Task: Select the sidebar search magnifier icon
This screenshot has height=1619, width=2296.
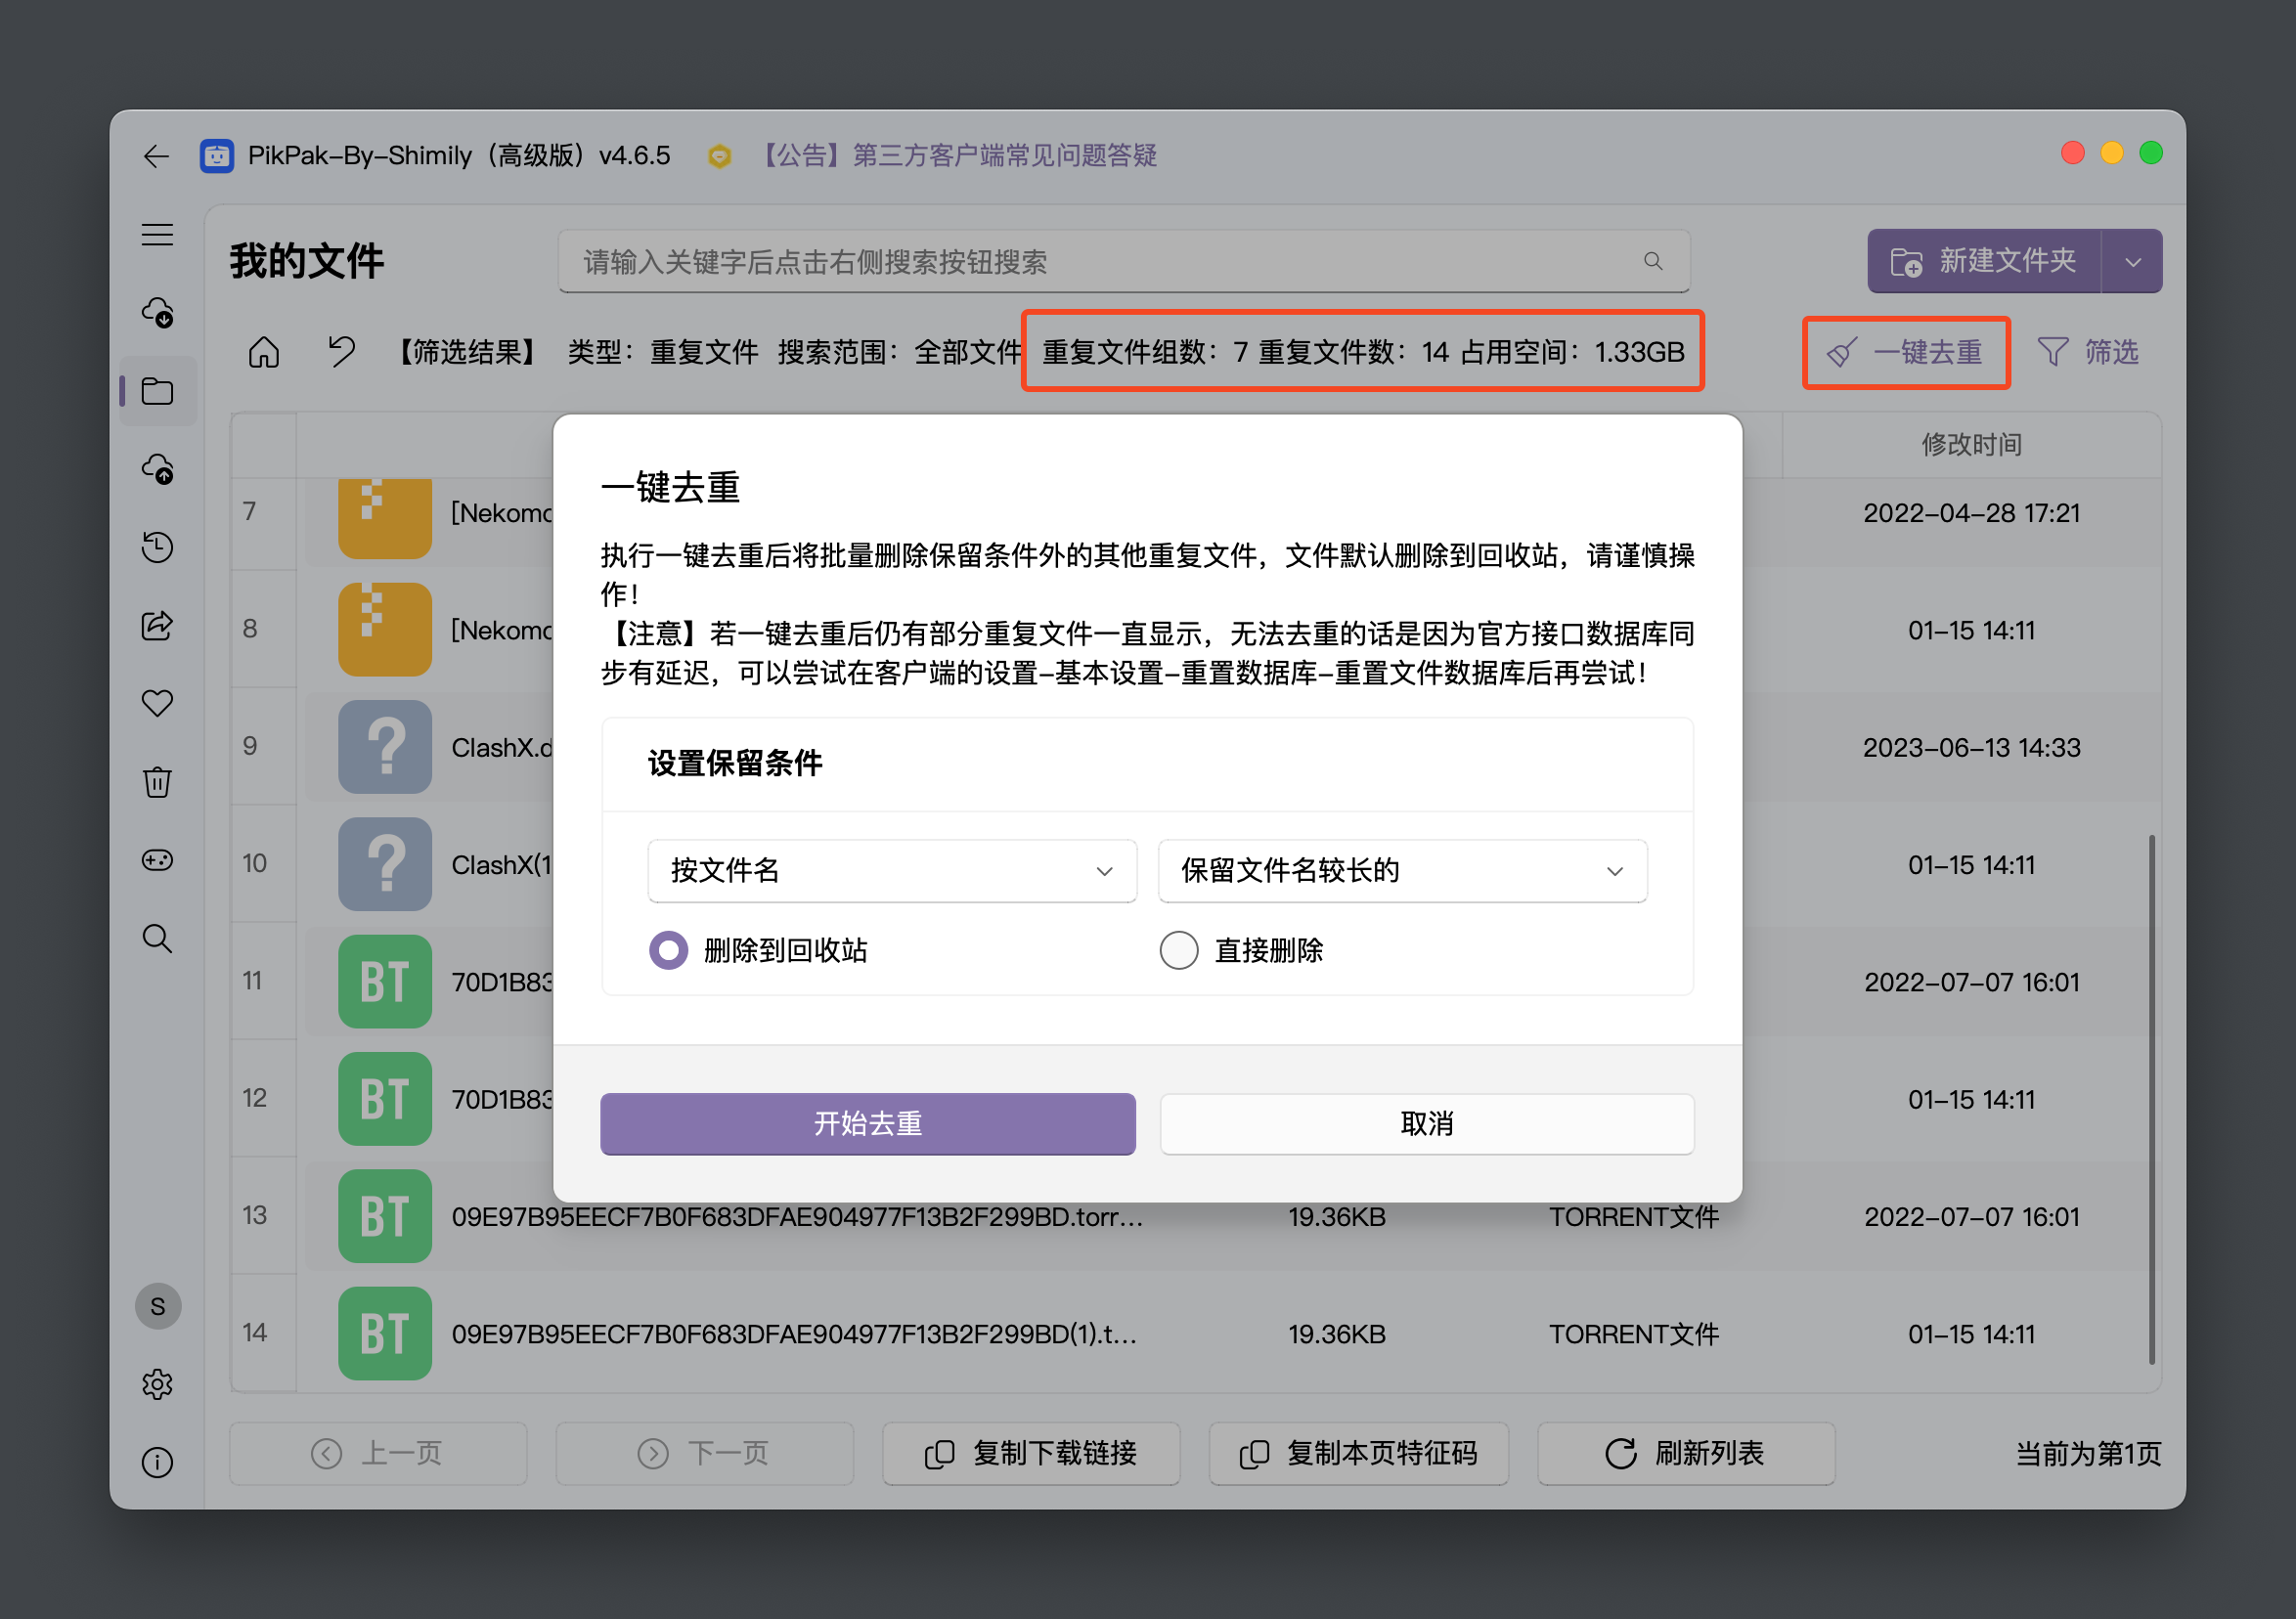Action: click(x=157, y=938)
